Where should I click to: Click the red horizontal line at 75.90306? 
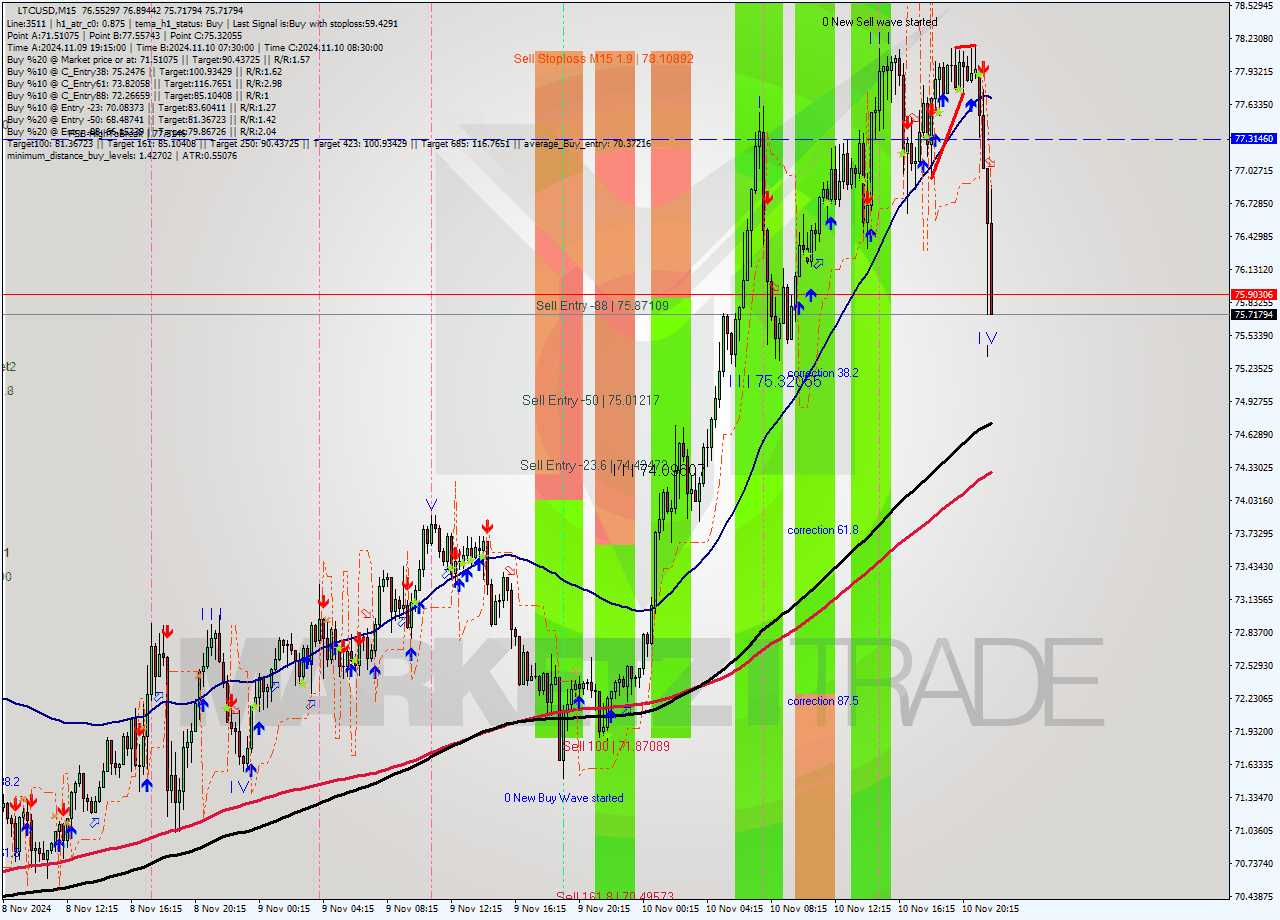[x=615, y=294]
